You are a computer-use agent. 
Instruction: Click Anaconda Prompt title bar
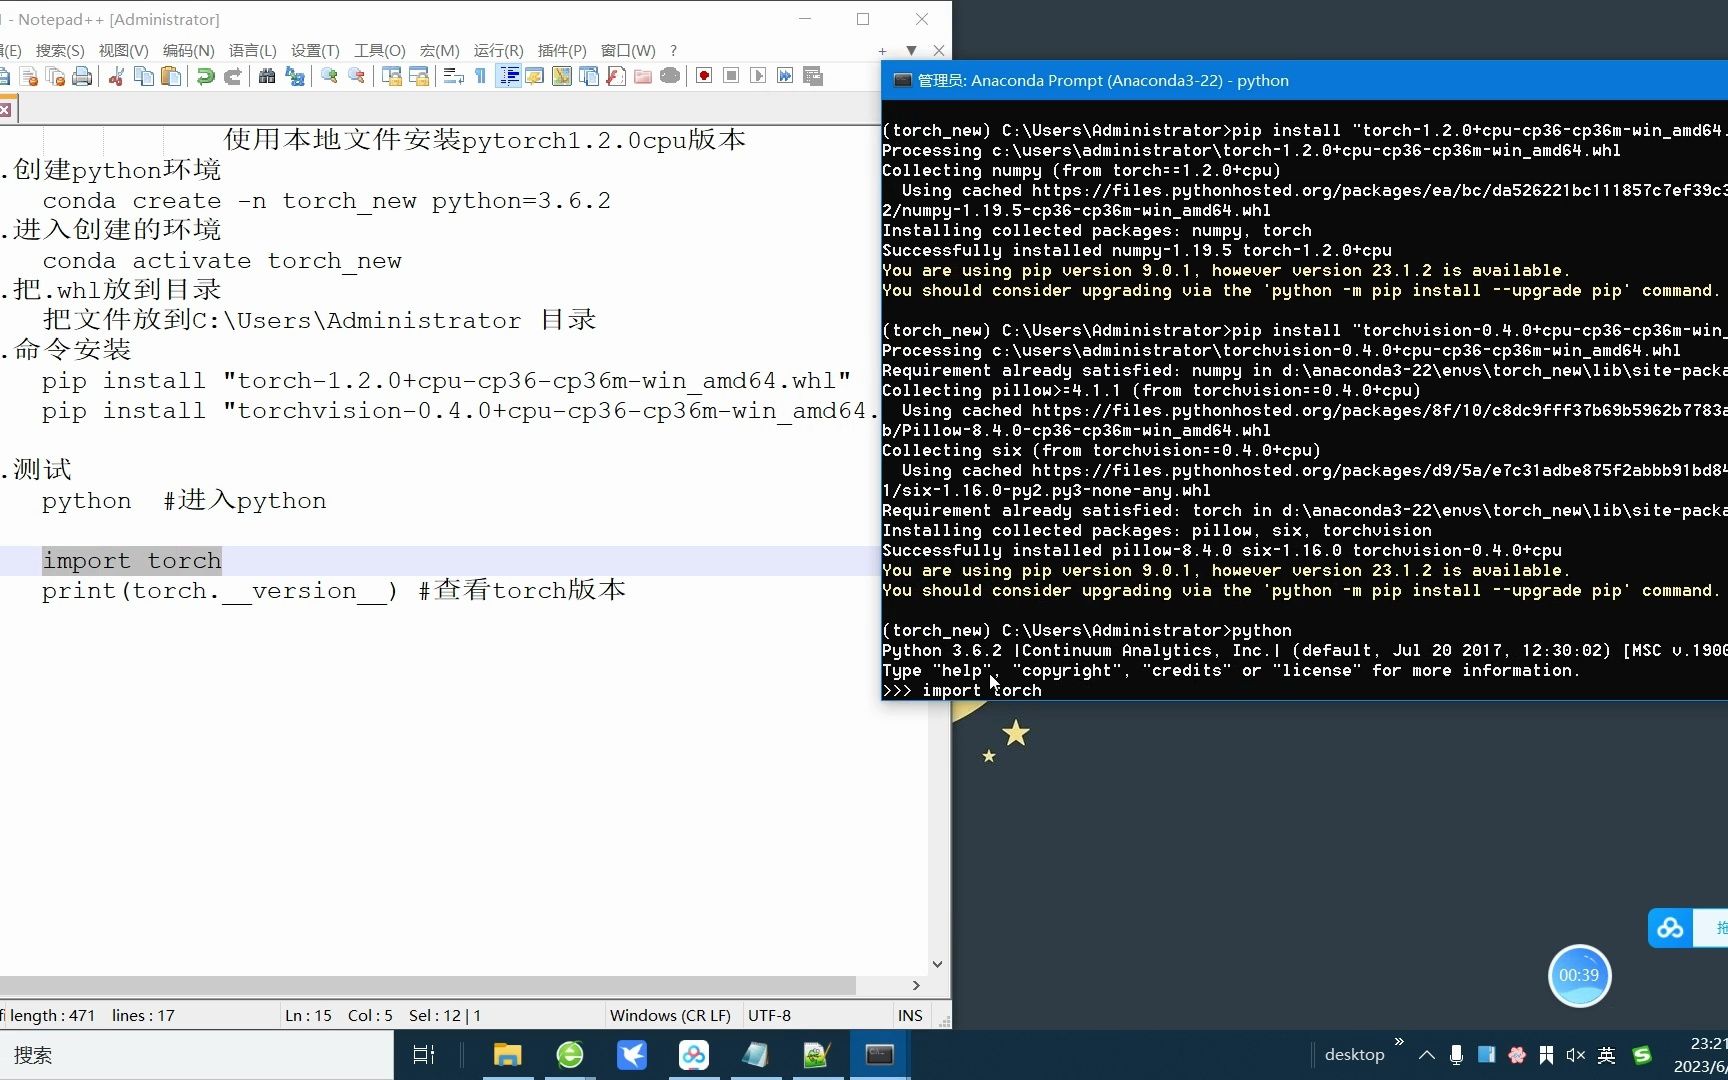pyautogui.click(x=1304, y=80)
